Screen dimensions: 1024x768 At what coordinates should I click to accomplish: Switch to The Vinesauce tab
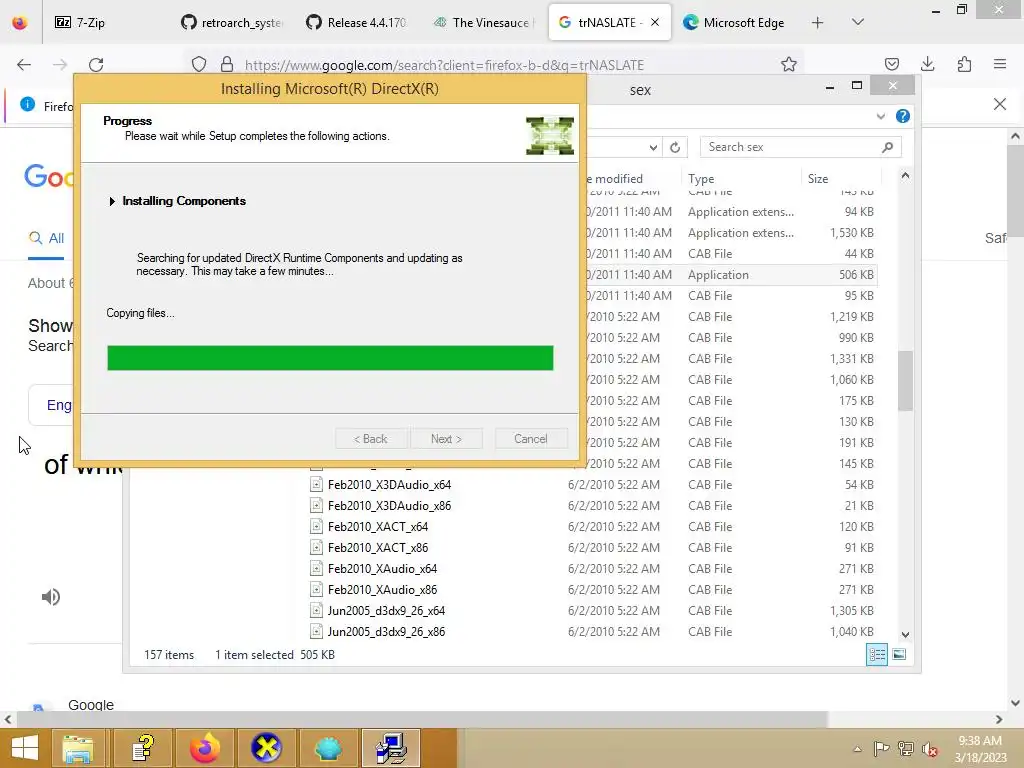tap(483, 23)
